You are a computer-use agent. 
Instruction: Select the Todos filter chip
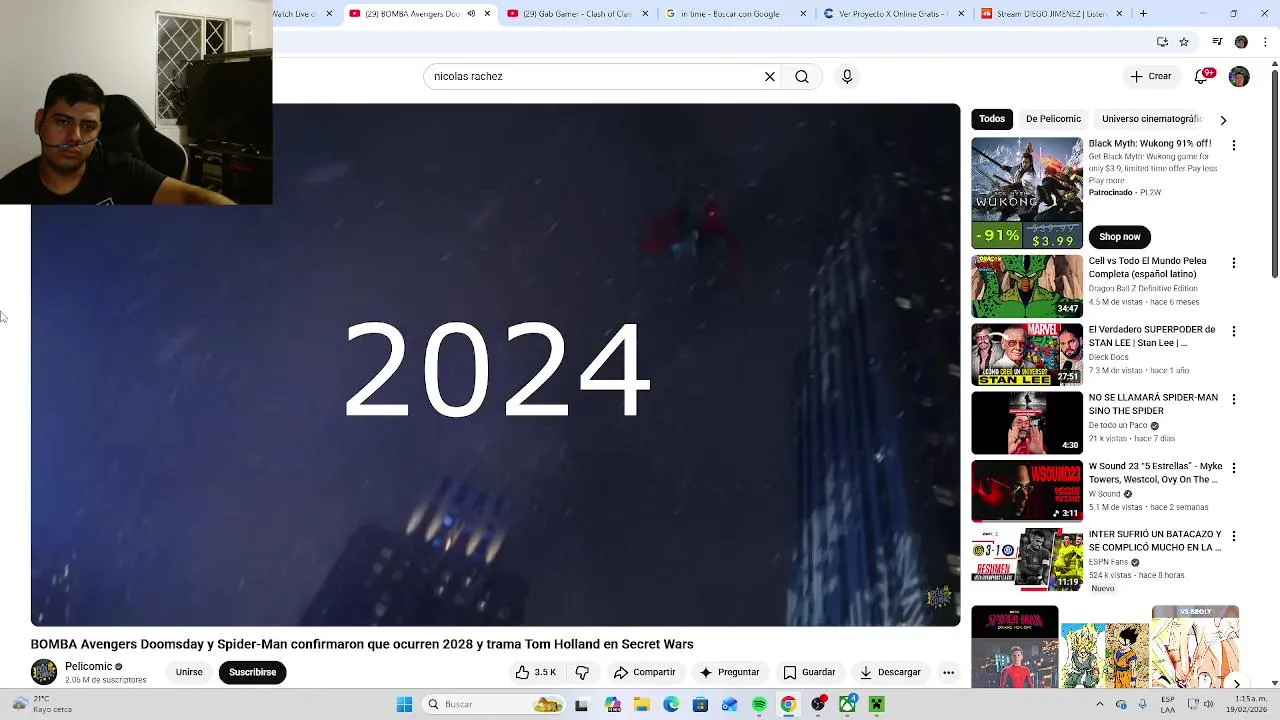(x=992, y=119)
